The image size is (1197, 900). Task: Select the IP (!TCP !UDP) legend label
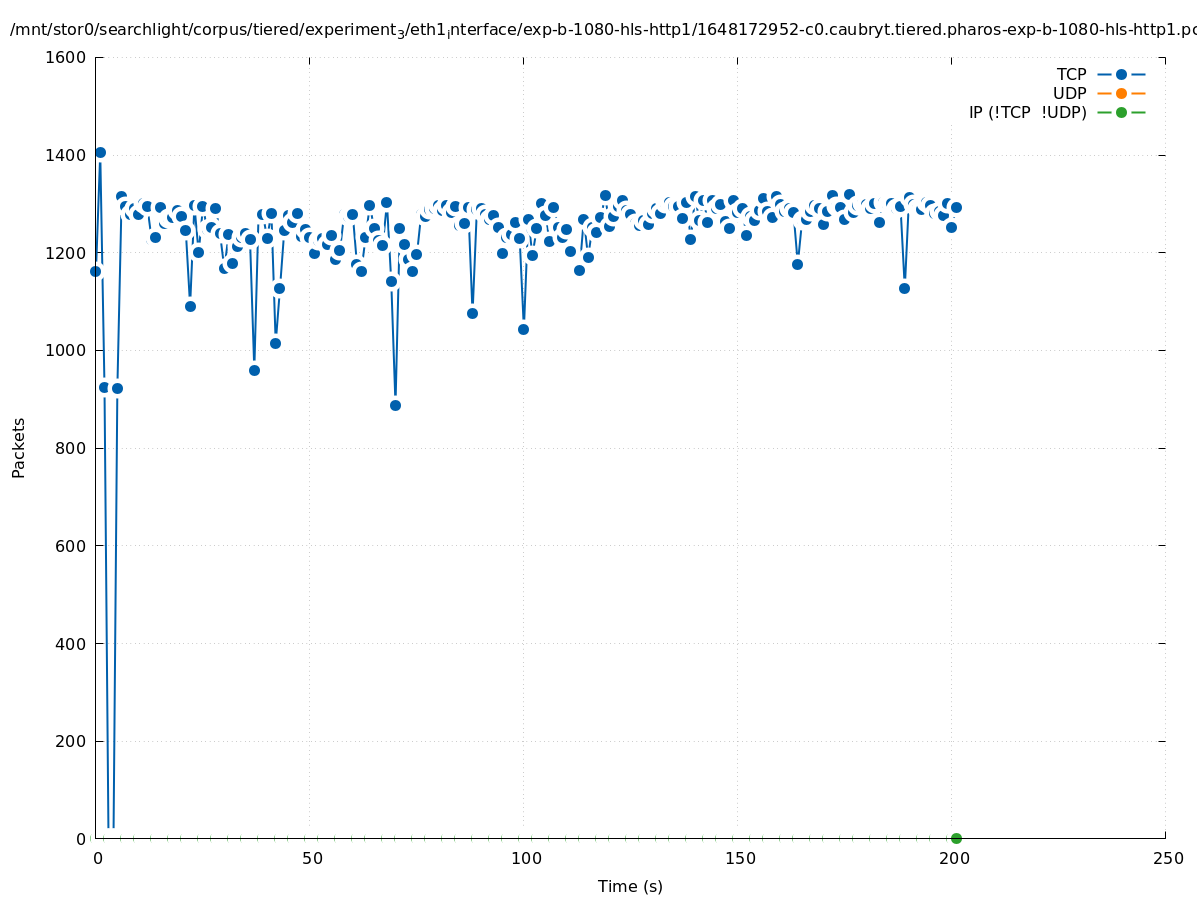[1027, 112]
